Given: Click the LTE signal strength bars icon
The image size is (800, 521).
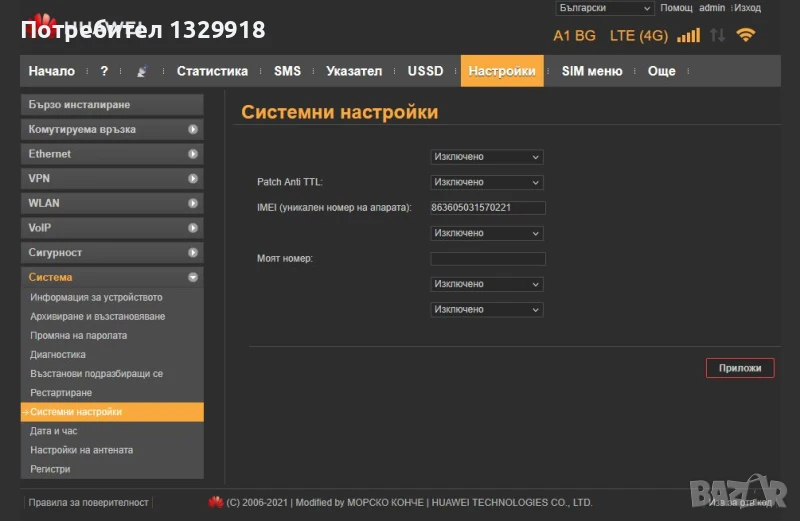Looking at the screenshot, I should click(688, 36).
